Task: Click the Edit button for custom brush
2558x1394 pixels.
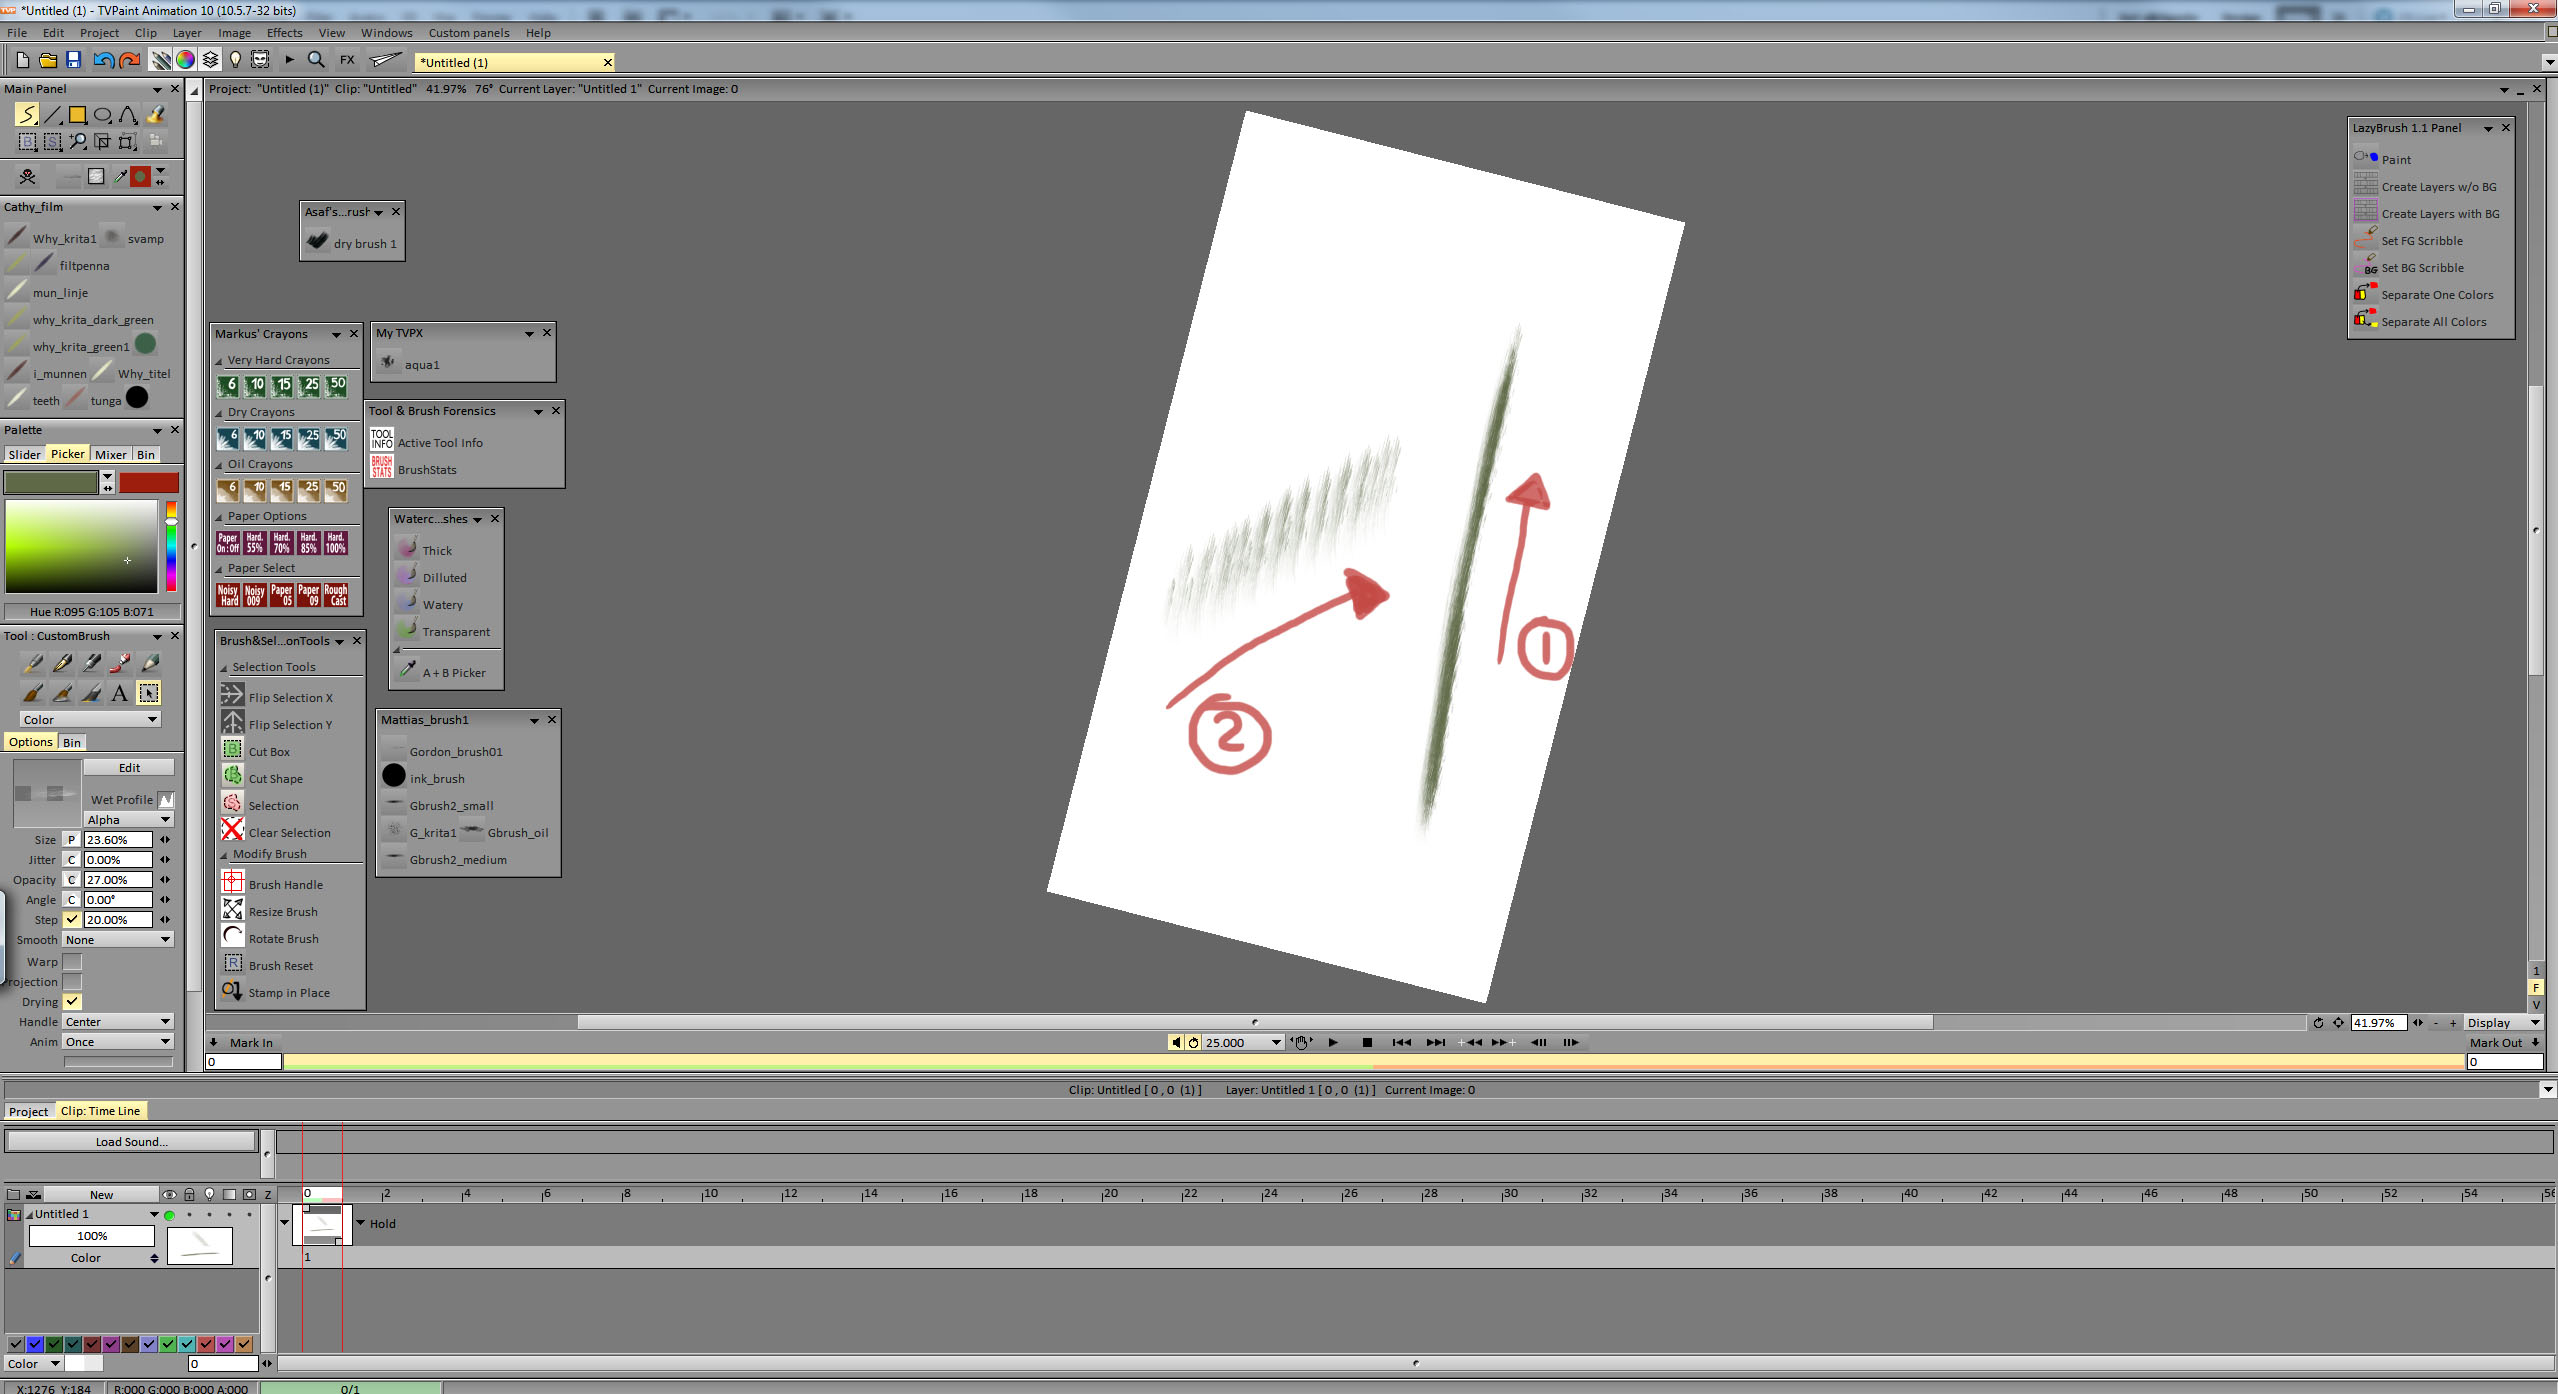Action: 129,768
